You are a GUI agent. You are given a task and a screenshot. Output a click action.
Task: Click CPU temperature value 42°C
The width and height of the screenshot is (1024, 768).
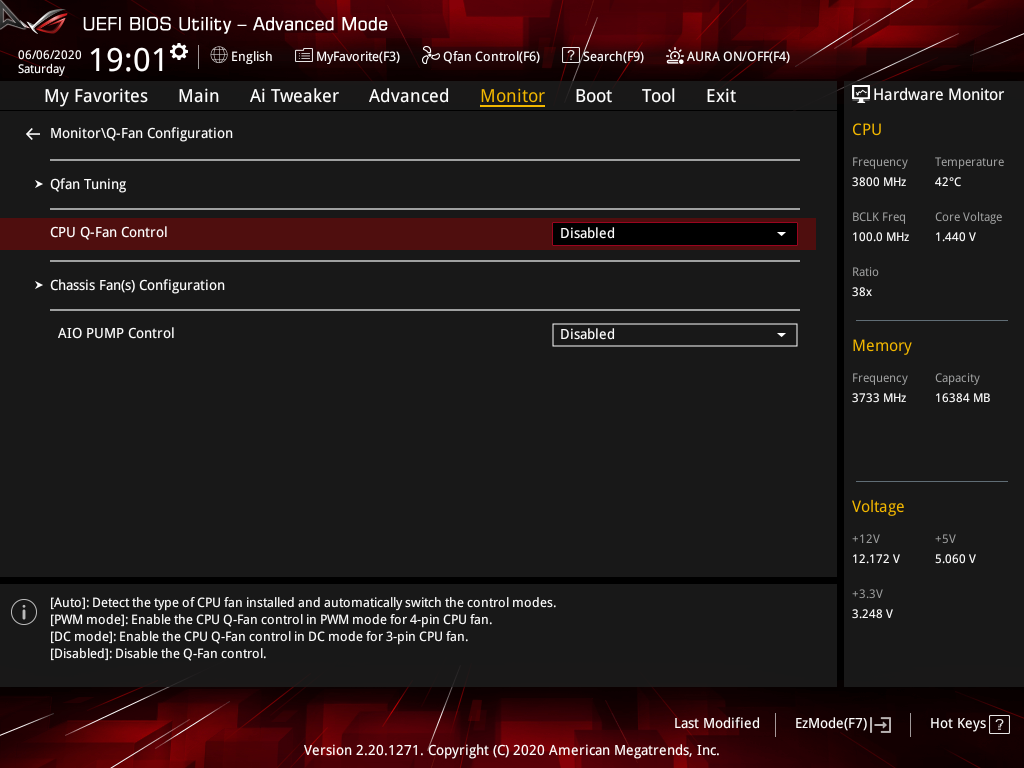click(x=948, y=182)
